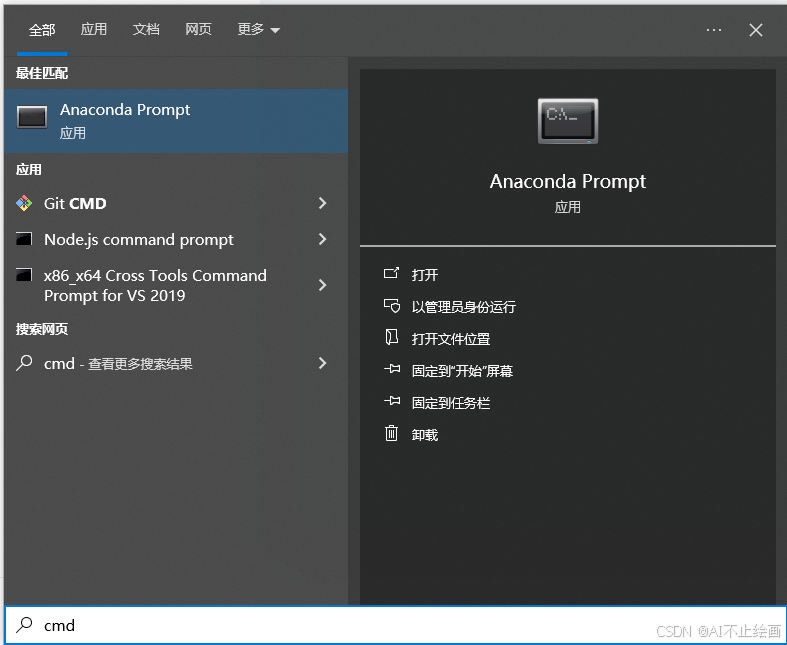Close the search panel with X

[x=756, y=30]
